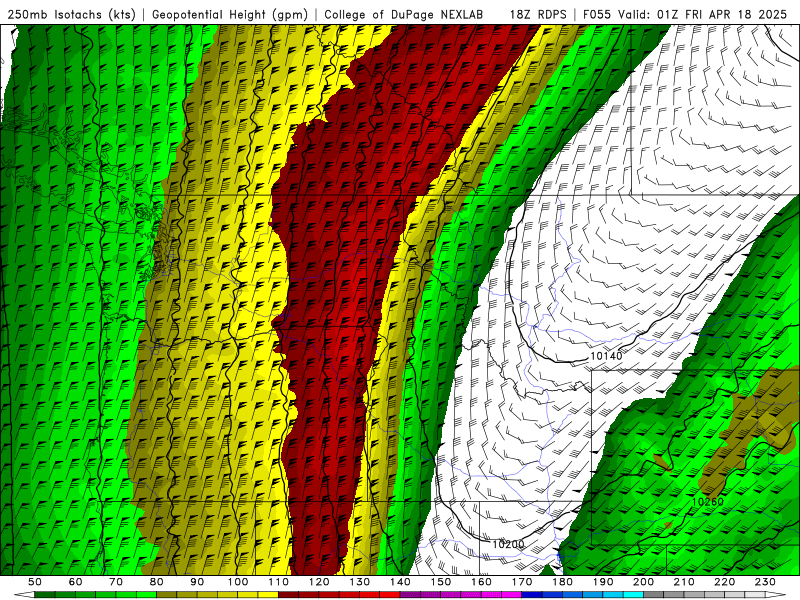Click the 130 kts color scale label
800x600 pixels.
(x=360, y=582)
